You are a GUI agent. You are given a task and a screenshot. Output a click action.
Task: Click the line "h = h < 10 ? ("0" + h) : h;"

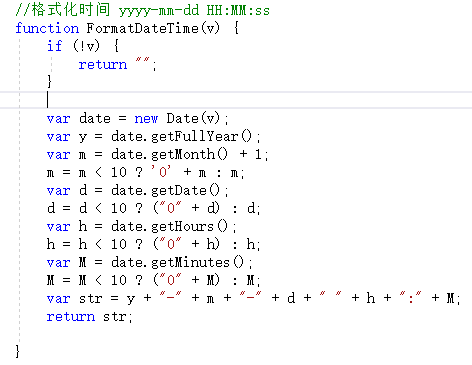[153, 244]
